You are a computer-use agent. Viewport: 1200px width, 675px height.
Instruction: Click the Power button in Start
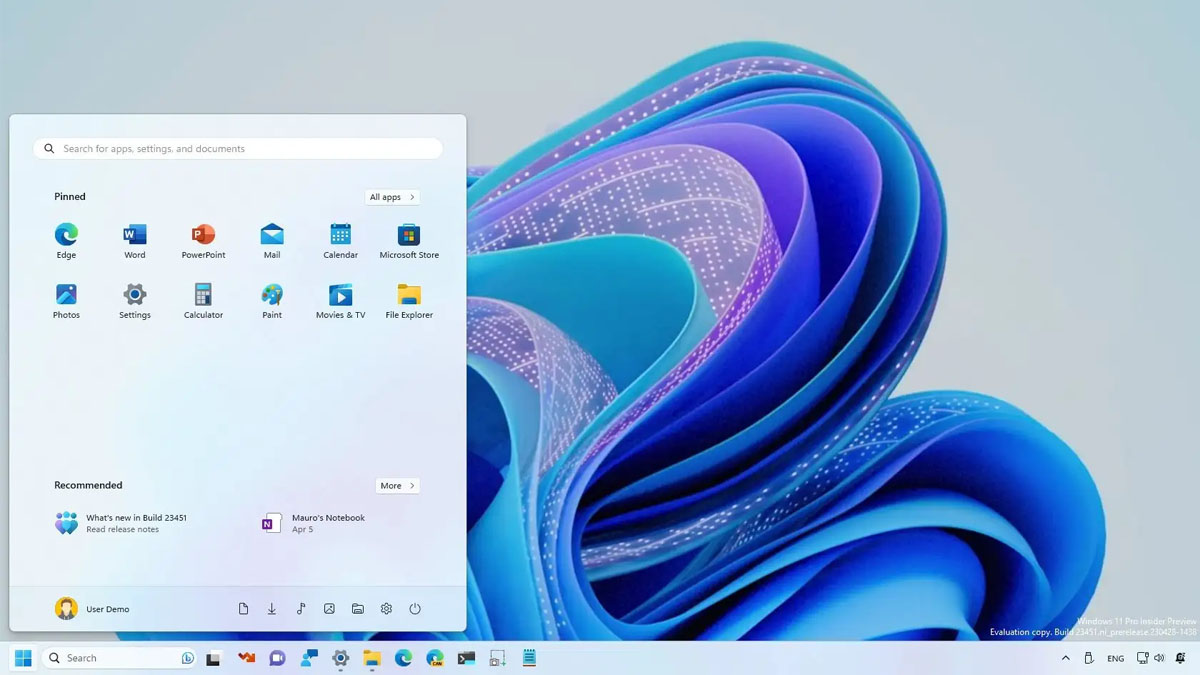[x=415, y=609]
